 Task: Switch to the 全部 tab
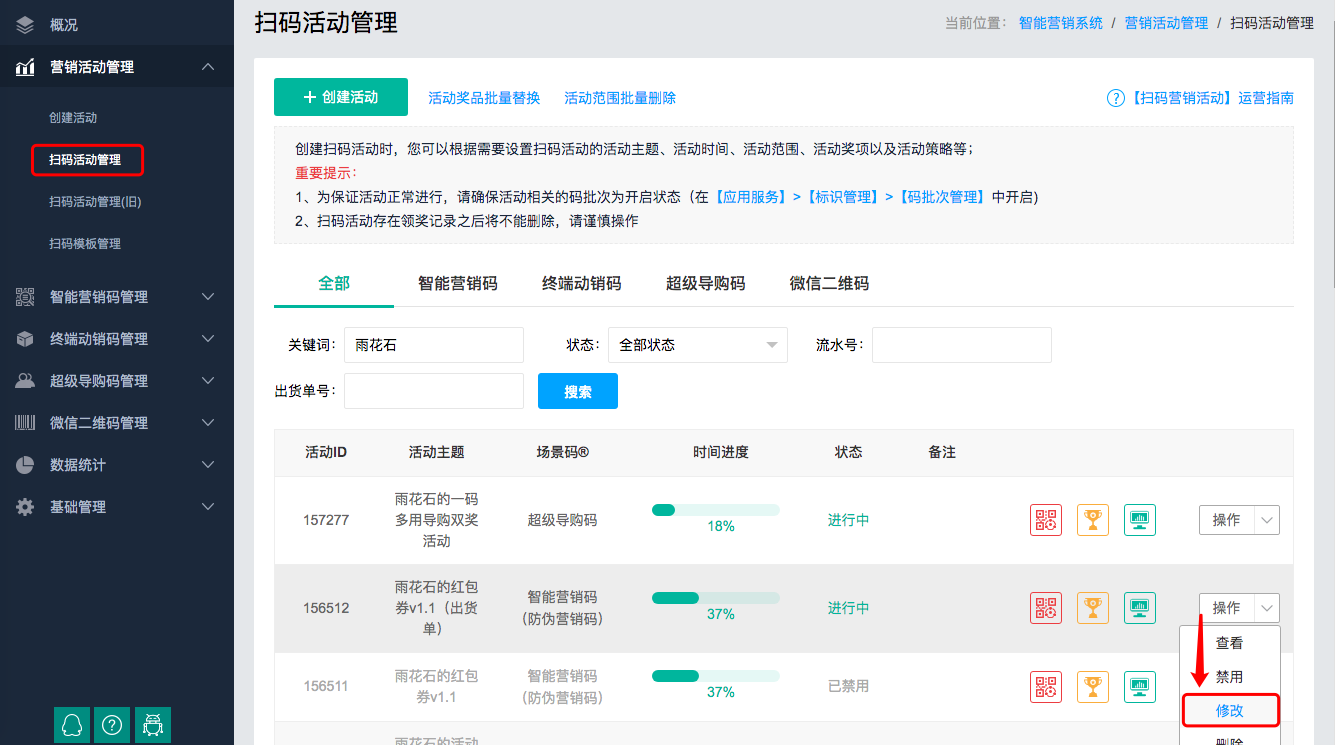(x=334, y=283)
